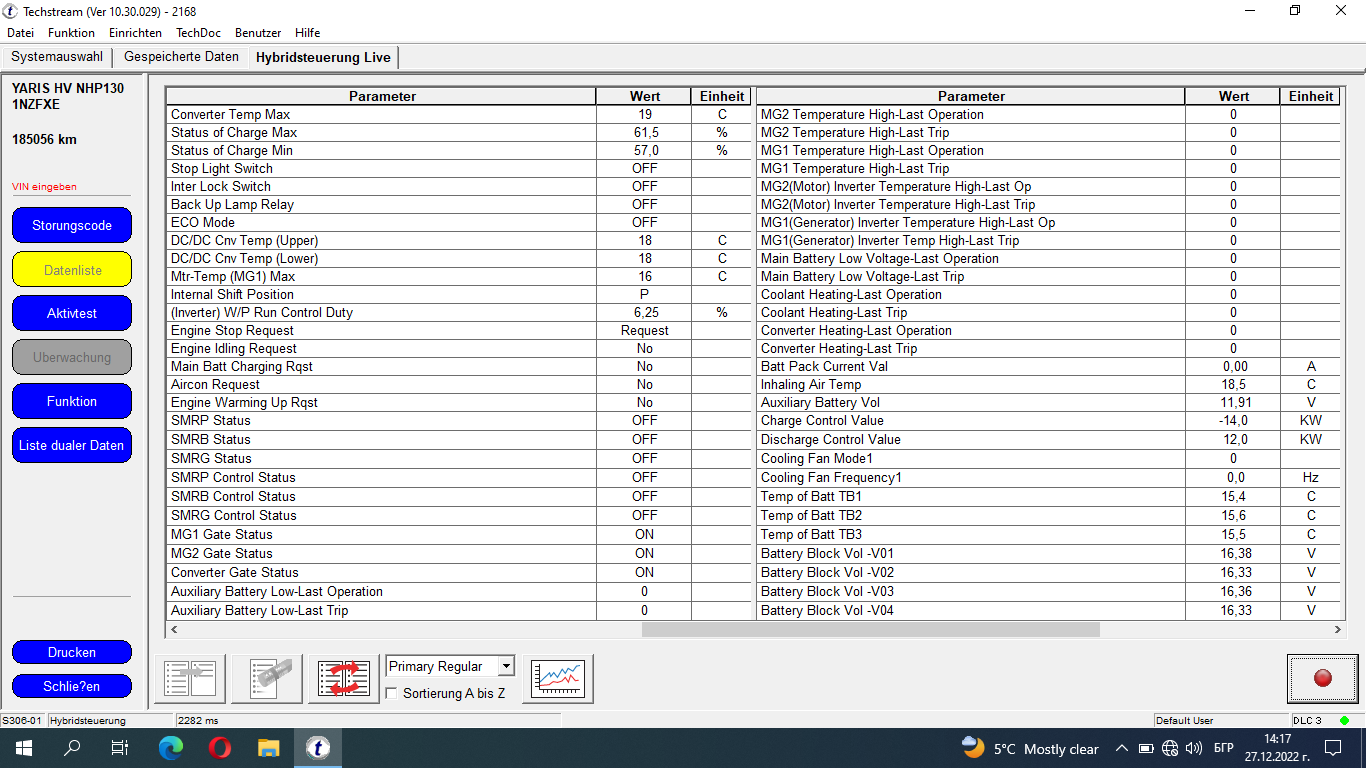The height and width of the screenshot is (768, 1366).
Task: Open the line graph view icon
Action: (557, 679)
